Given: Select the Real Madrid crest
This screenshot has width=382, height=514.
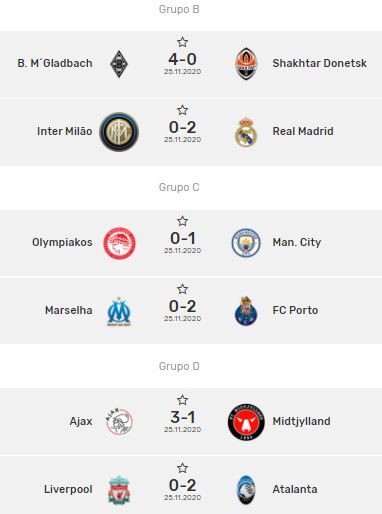Looking at the screenshot, I should point(246,132).
